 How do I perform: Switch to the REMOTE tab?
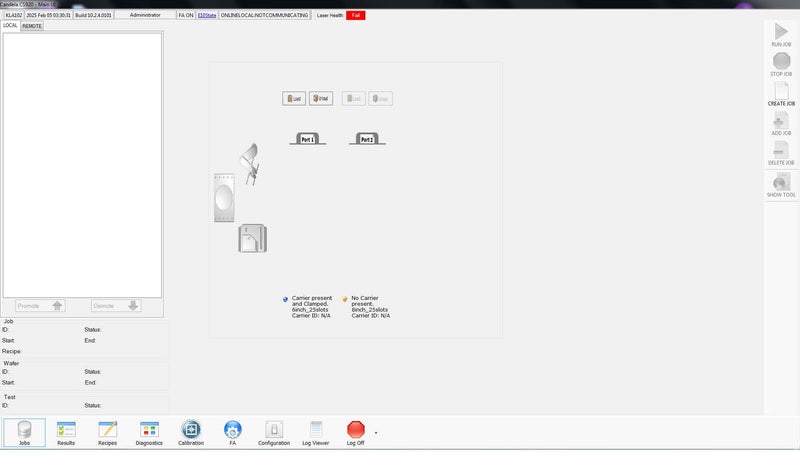32,26
